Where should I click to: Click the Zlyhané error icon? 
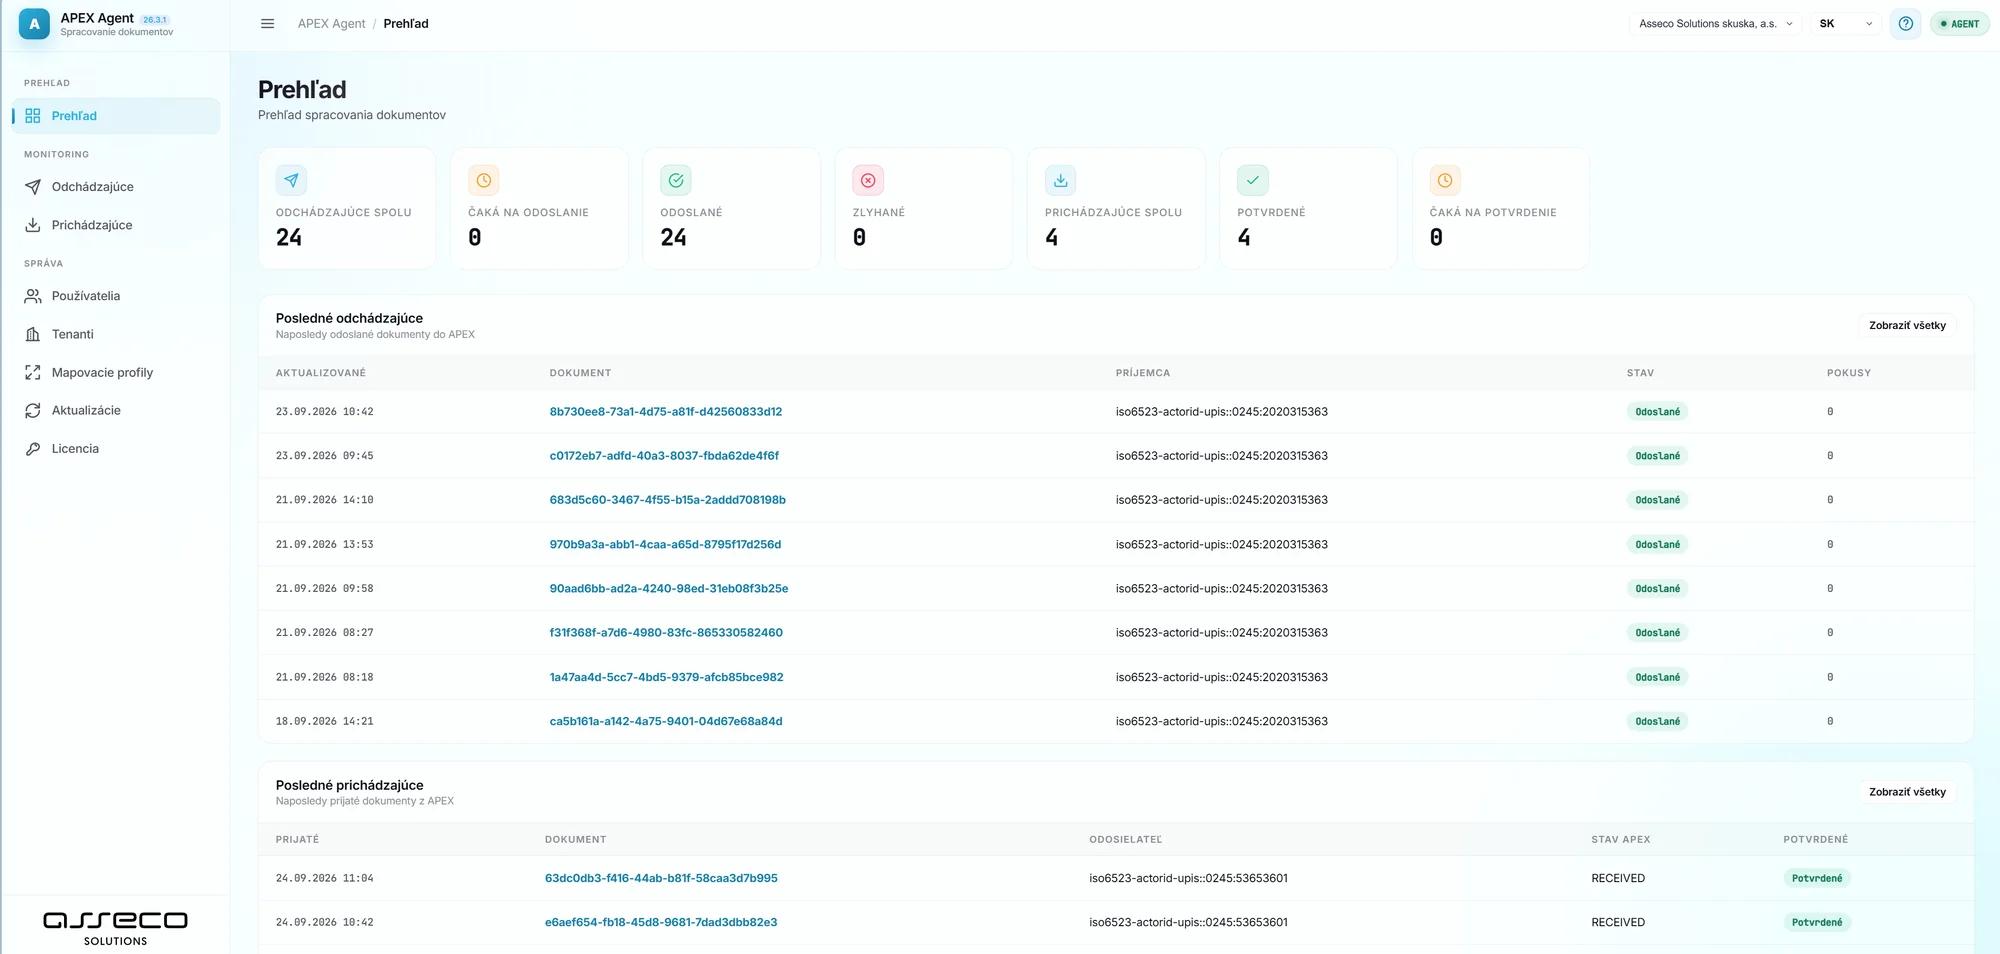coord(868,180)
